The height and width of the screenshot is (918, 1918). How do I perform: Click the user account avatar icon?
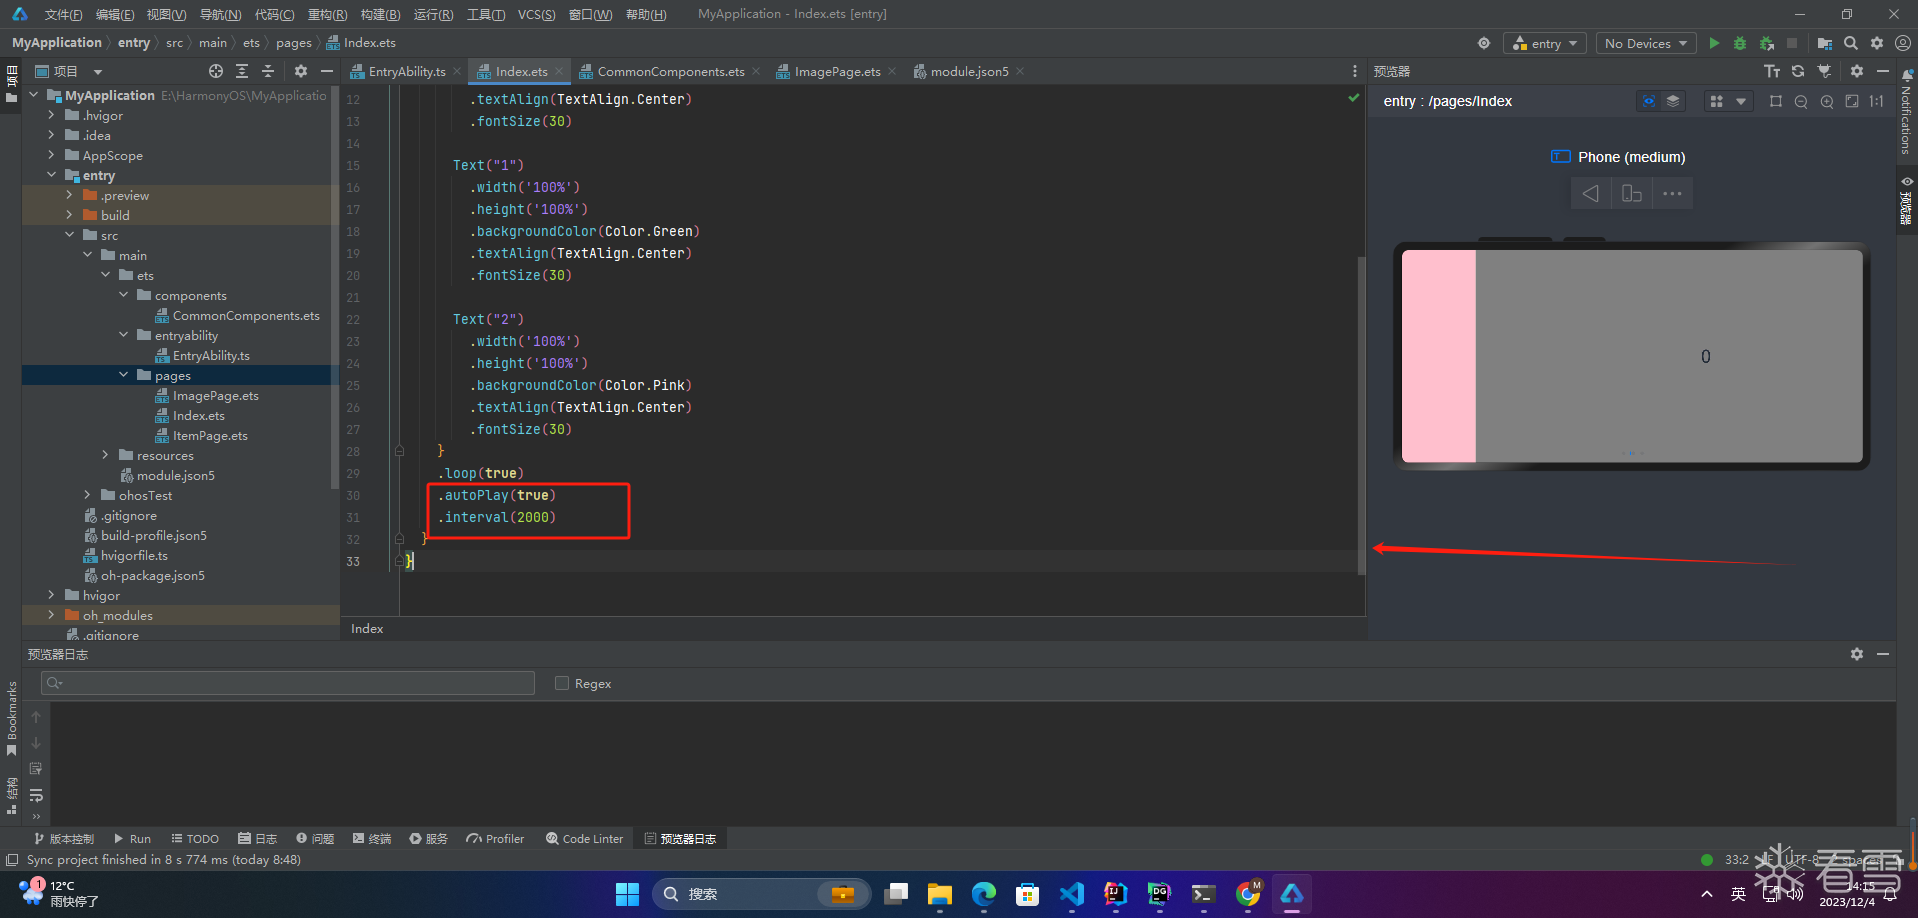(x=1903, y=43)
